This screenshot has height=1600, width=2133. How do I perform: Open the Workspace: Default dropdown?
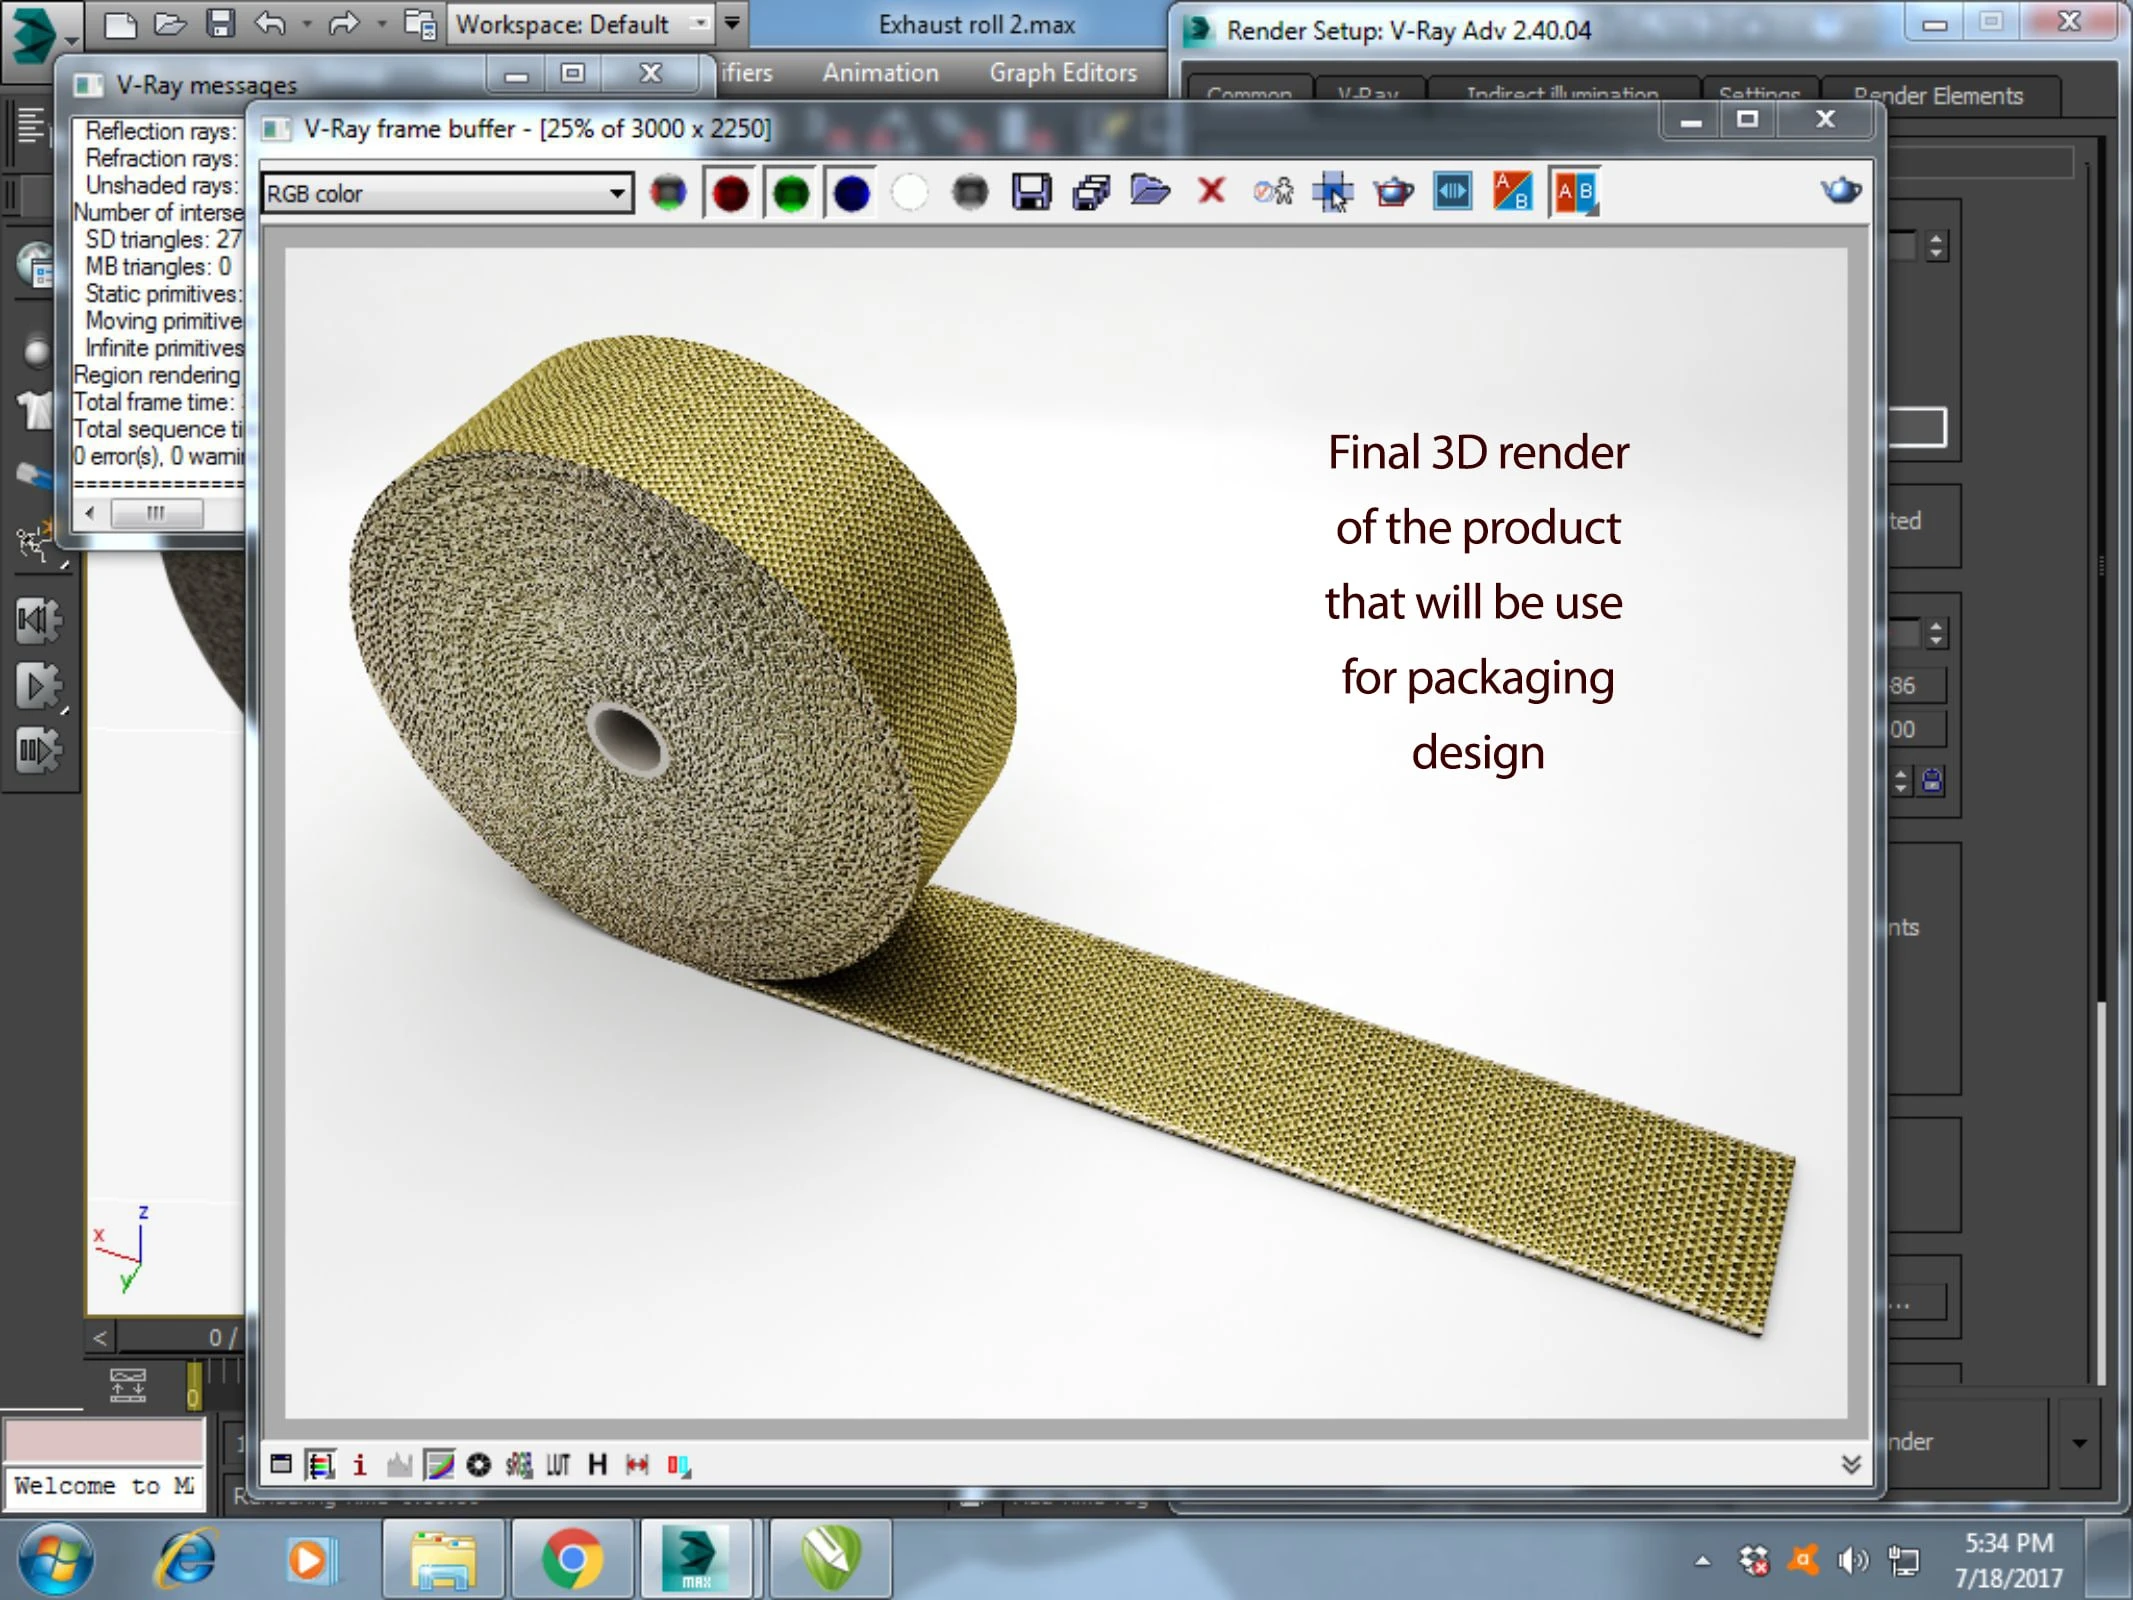click(x=700, y=23)
